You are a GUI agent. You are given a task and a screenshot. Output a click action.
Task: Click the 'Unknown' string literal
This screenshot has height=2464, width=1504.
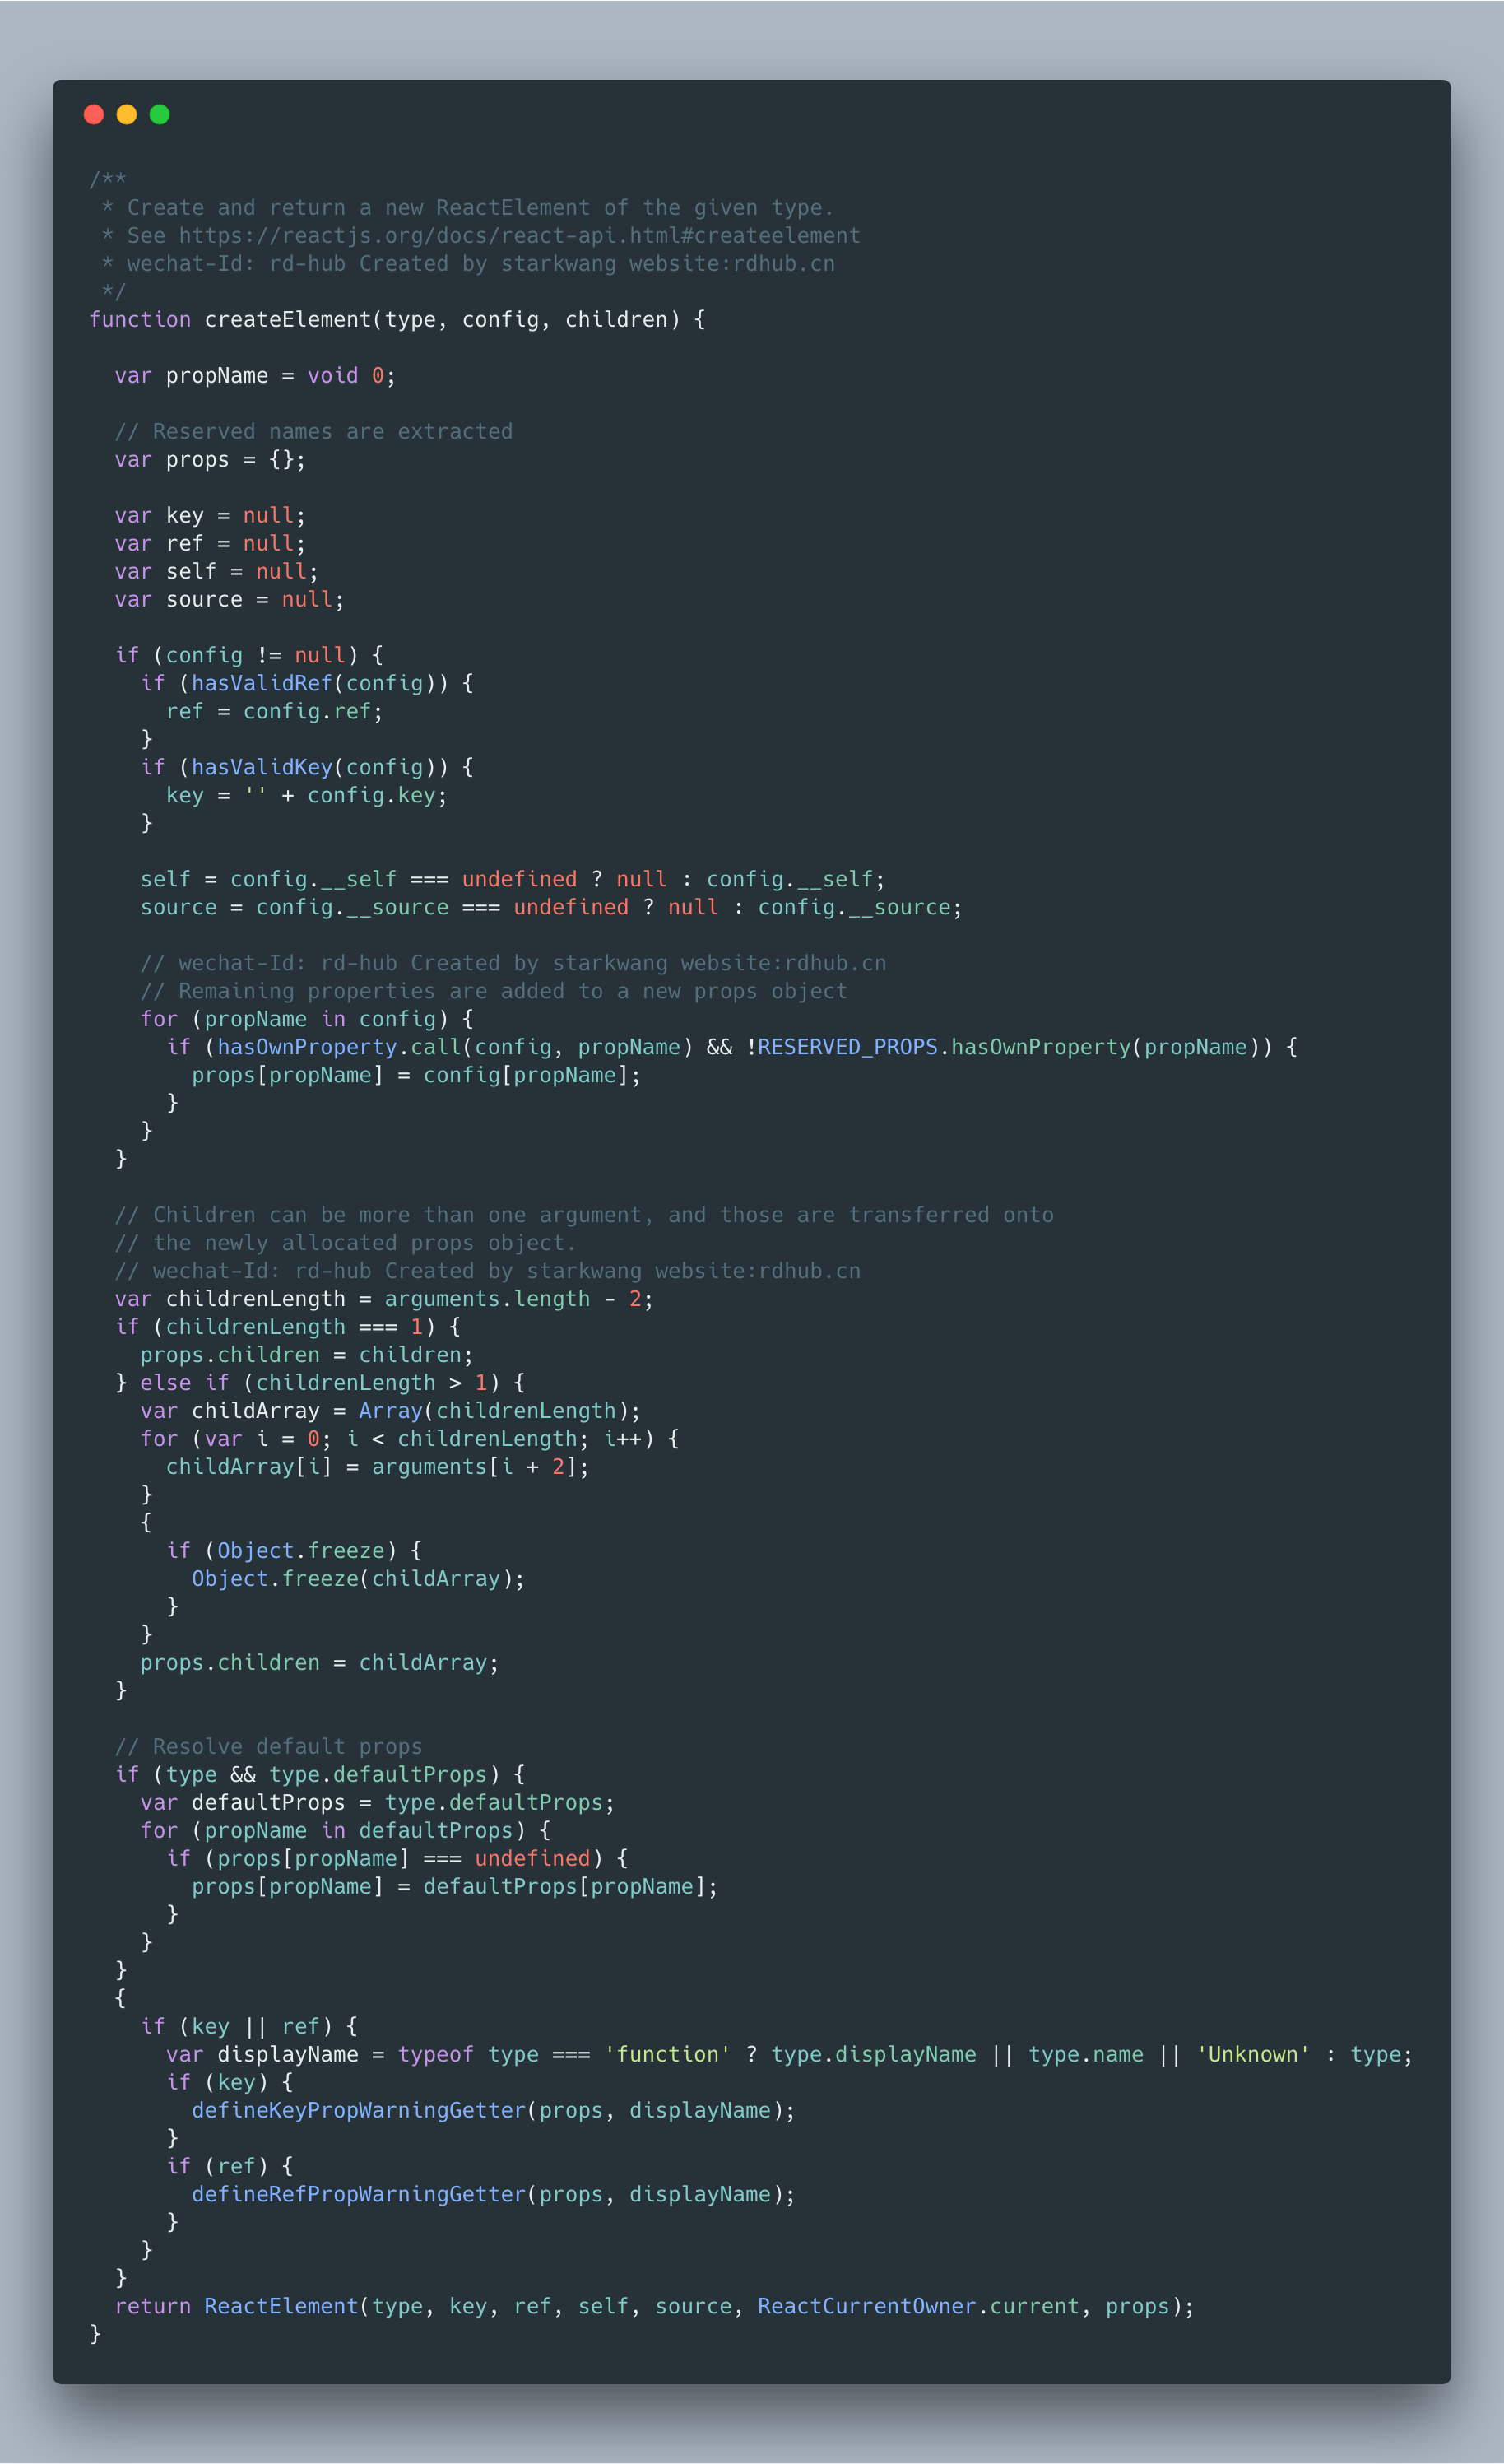[1253, 2056]
